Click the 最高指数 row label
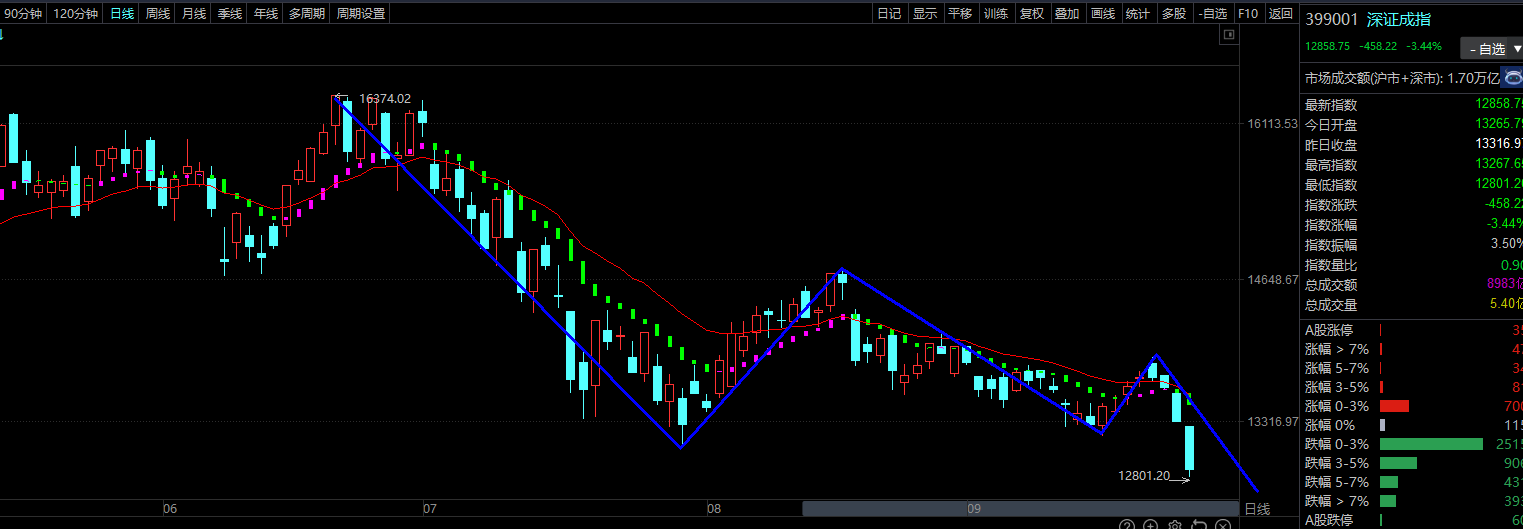The height and width of the screenshot is (529, 1523). [1331, 165]
